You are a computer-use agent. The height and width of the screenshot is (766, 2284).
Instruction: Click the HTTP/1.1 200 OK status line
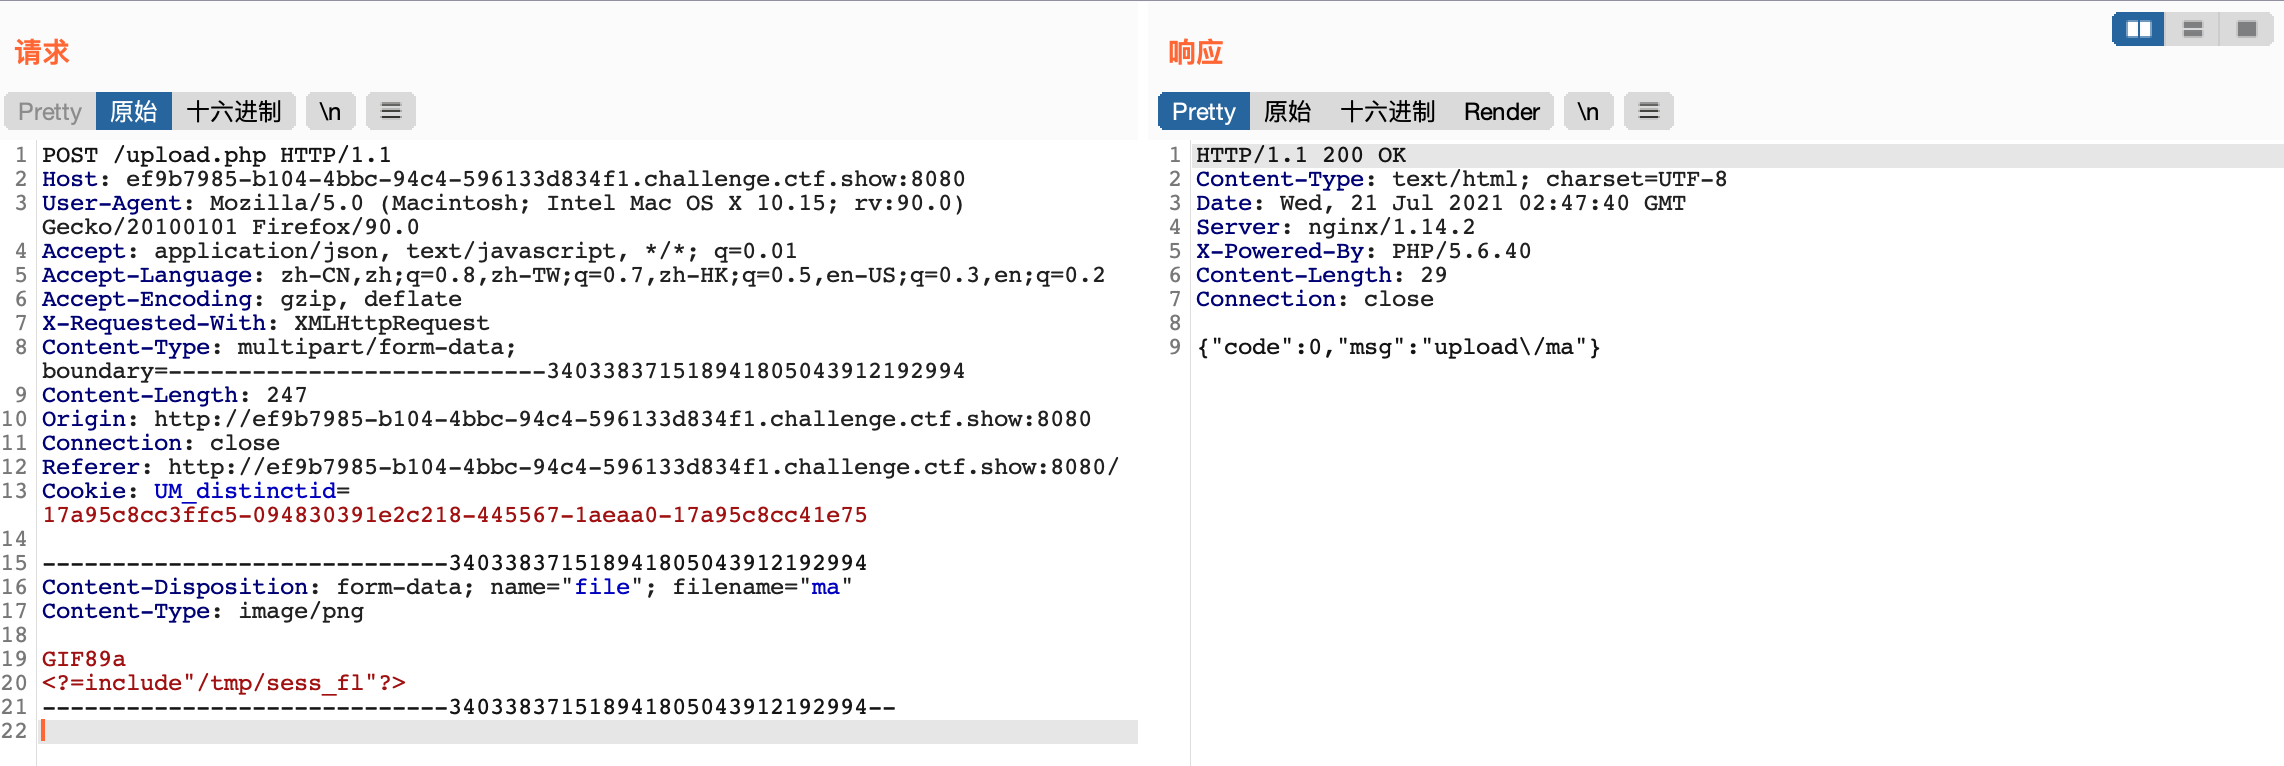[1301, 155]
